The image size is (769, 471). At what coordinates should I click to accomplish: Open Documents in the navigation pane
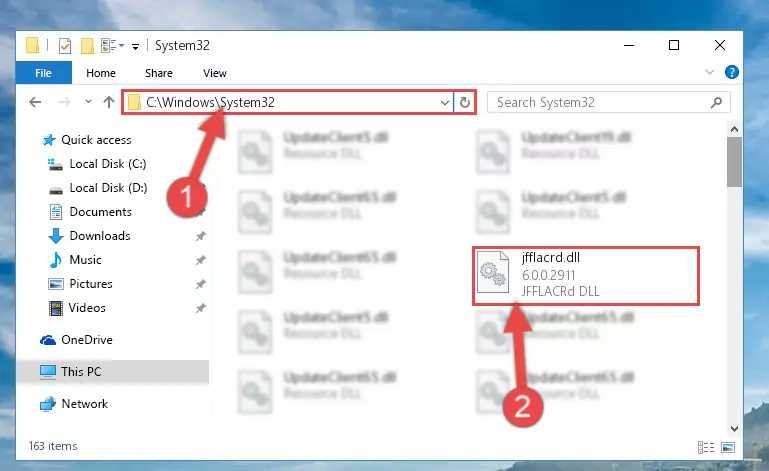91,212
